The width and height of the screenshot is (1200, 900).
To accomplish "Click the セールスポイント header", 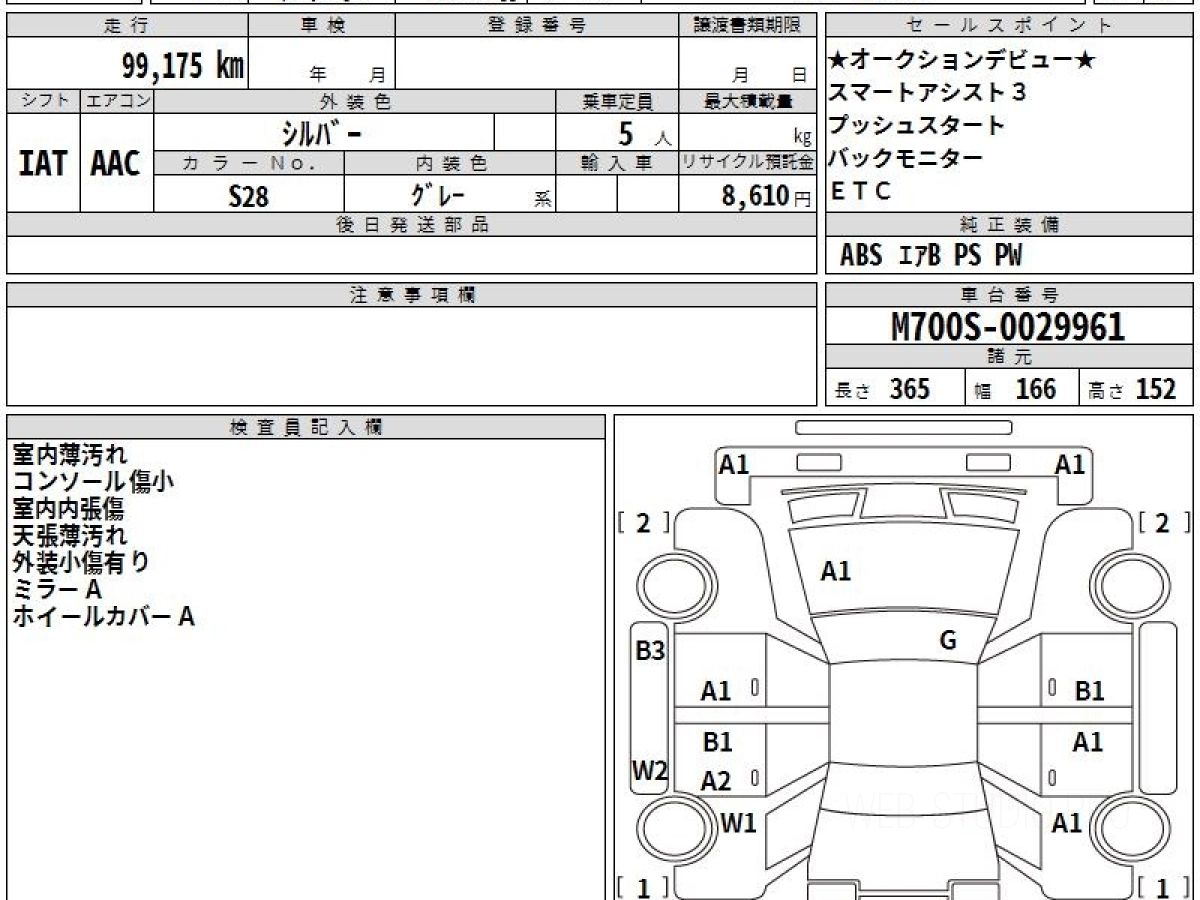I will coord(1010,26).
